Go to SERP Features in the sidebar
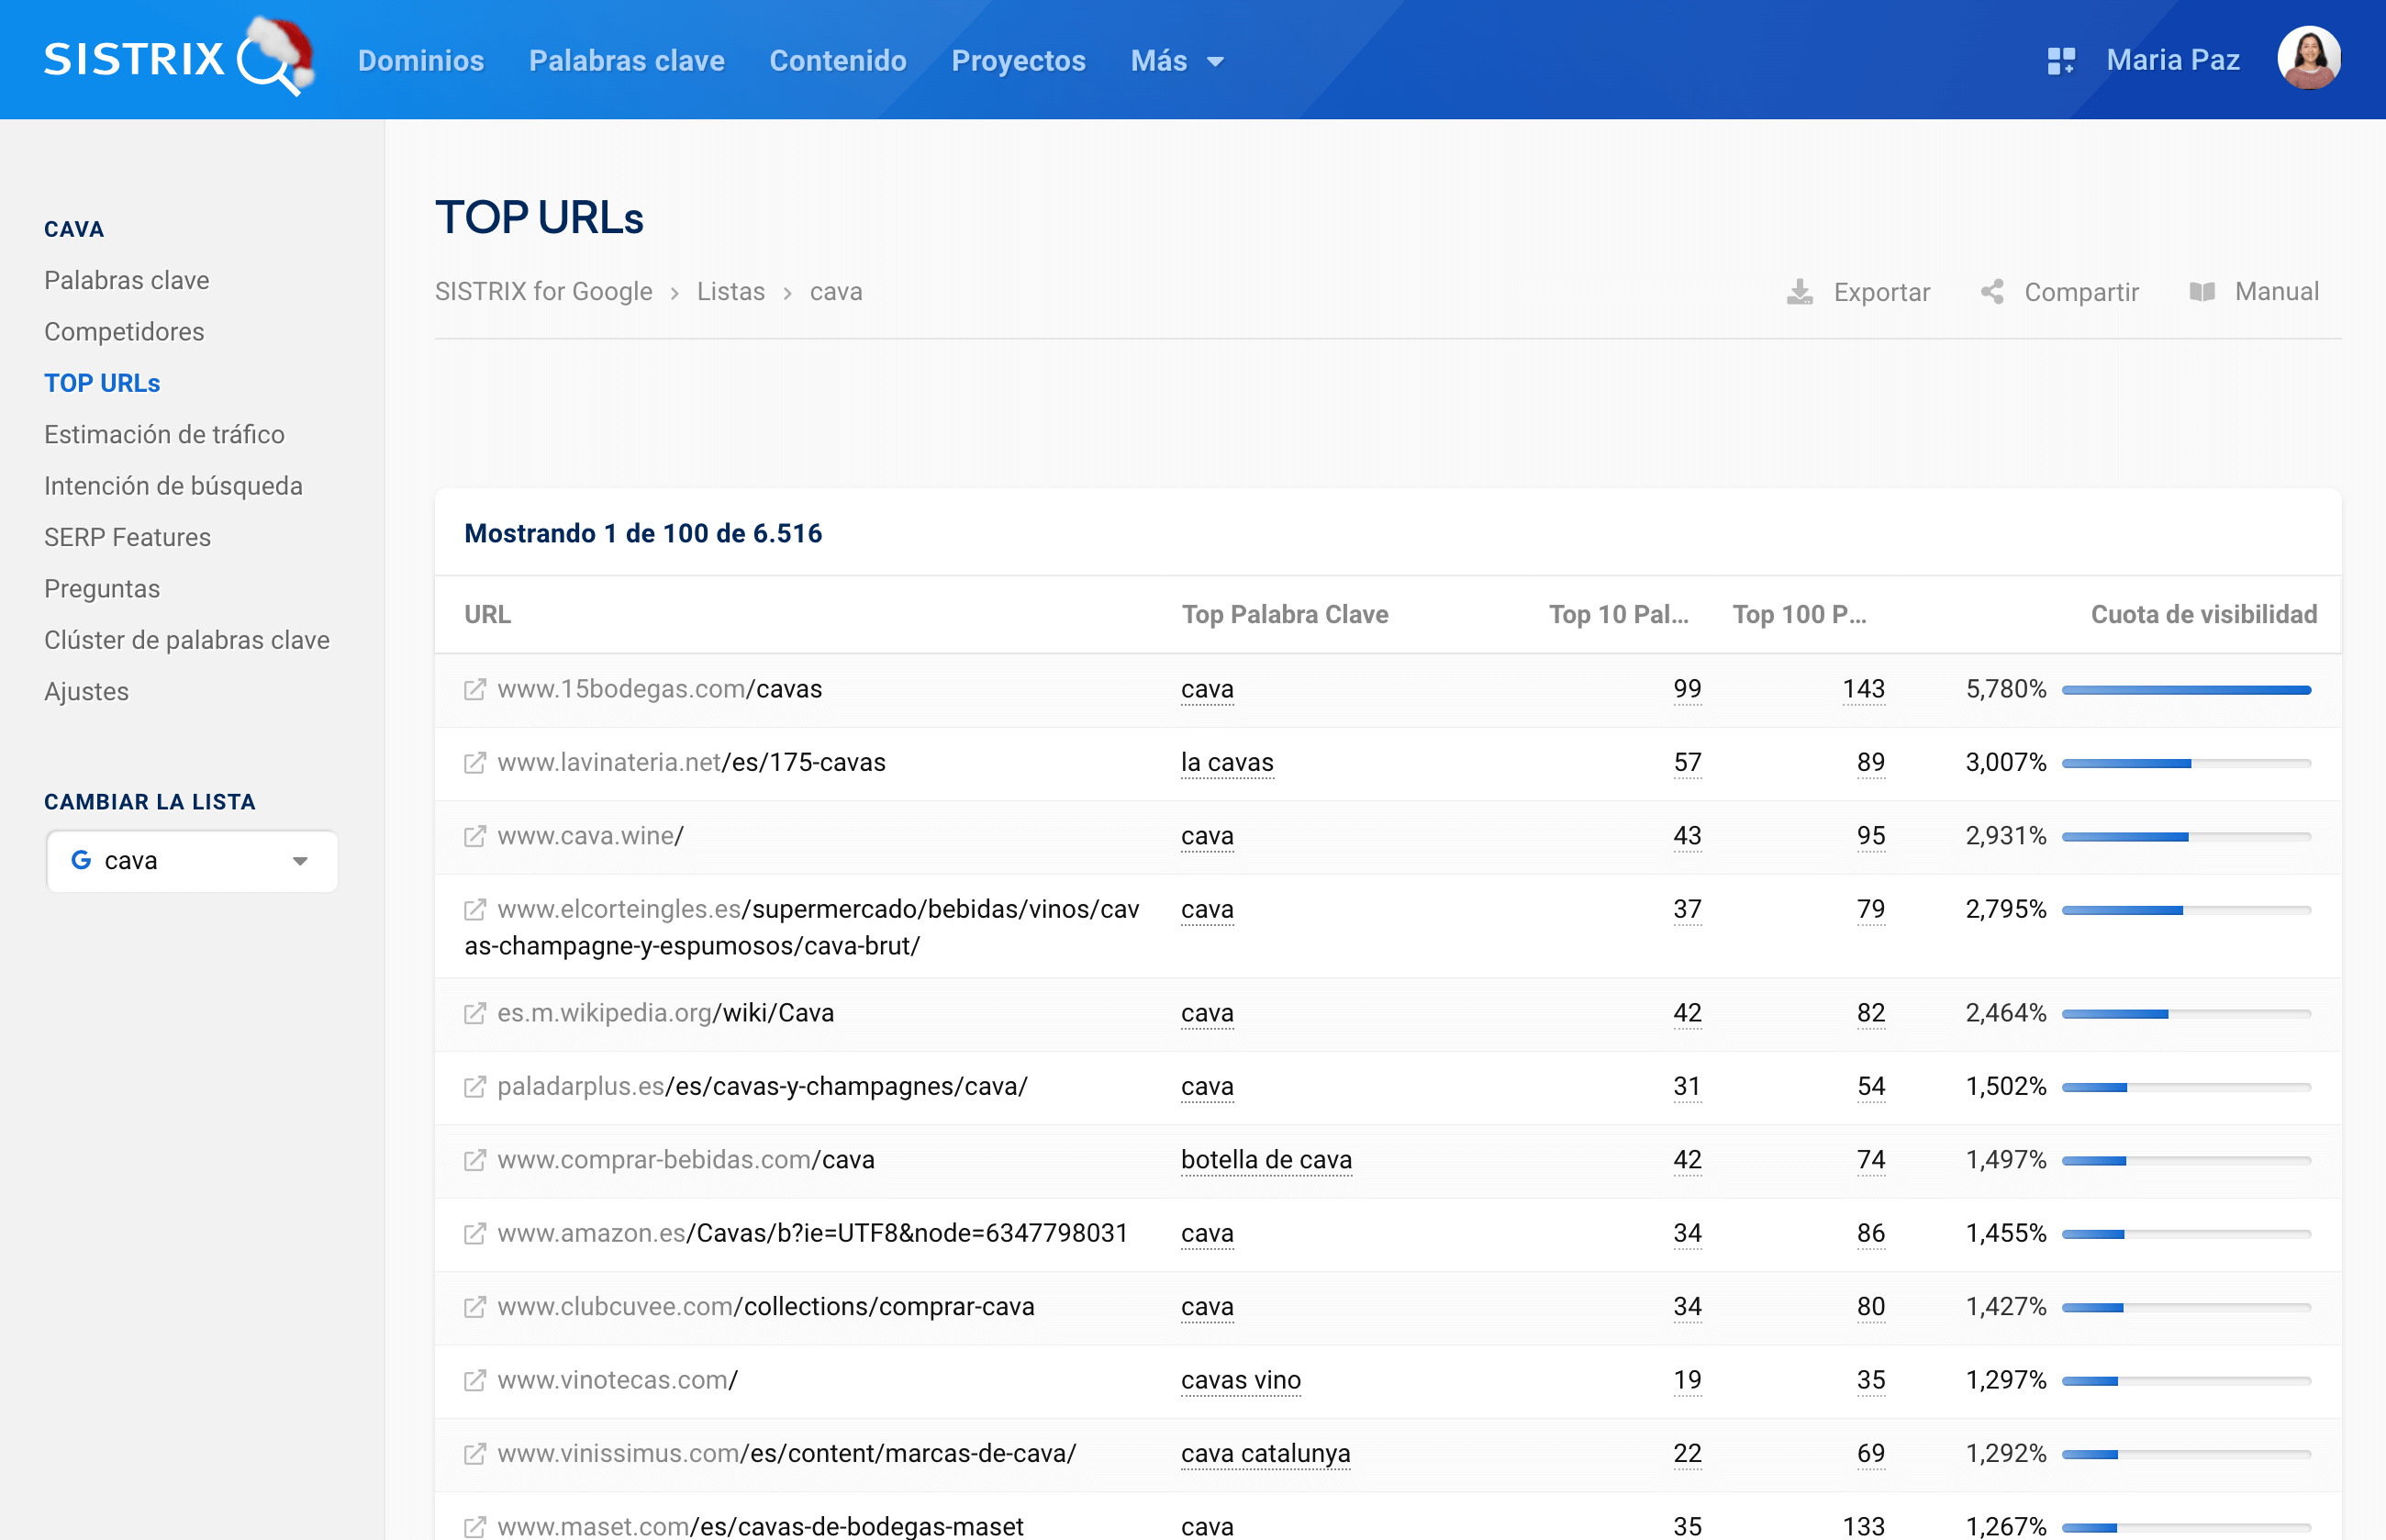 (x=127, y=537)
